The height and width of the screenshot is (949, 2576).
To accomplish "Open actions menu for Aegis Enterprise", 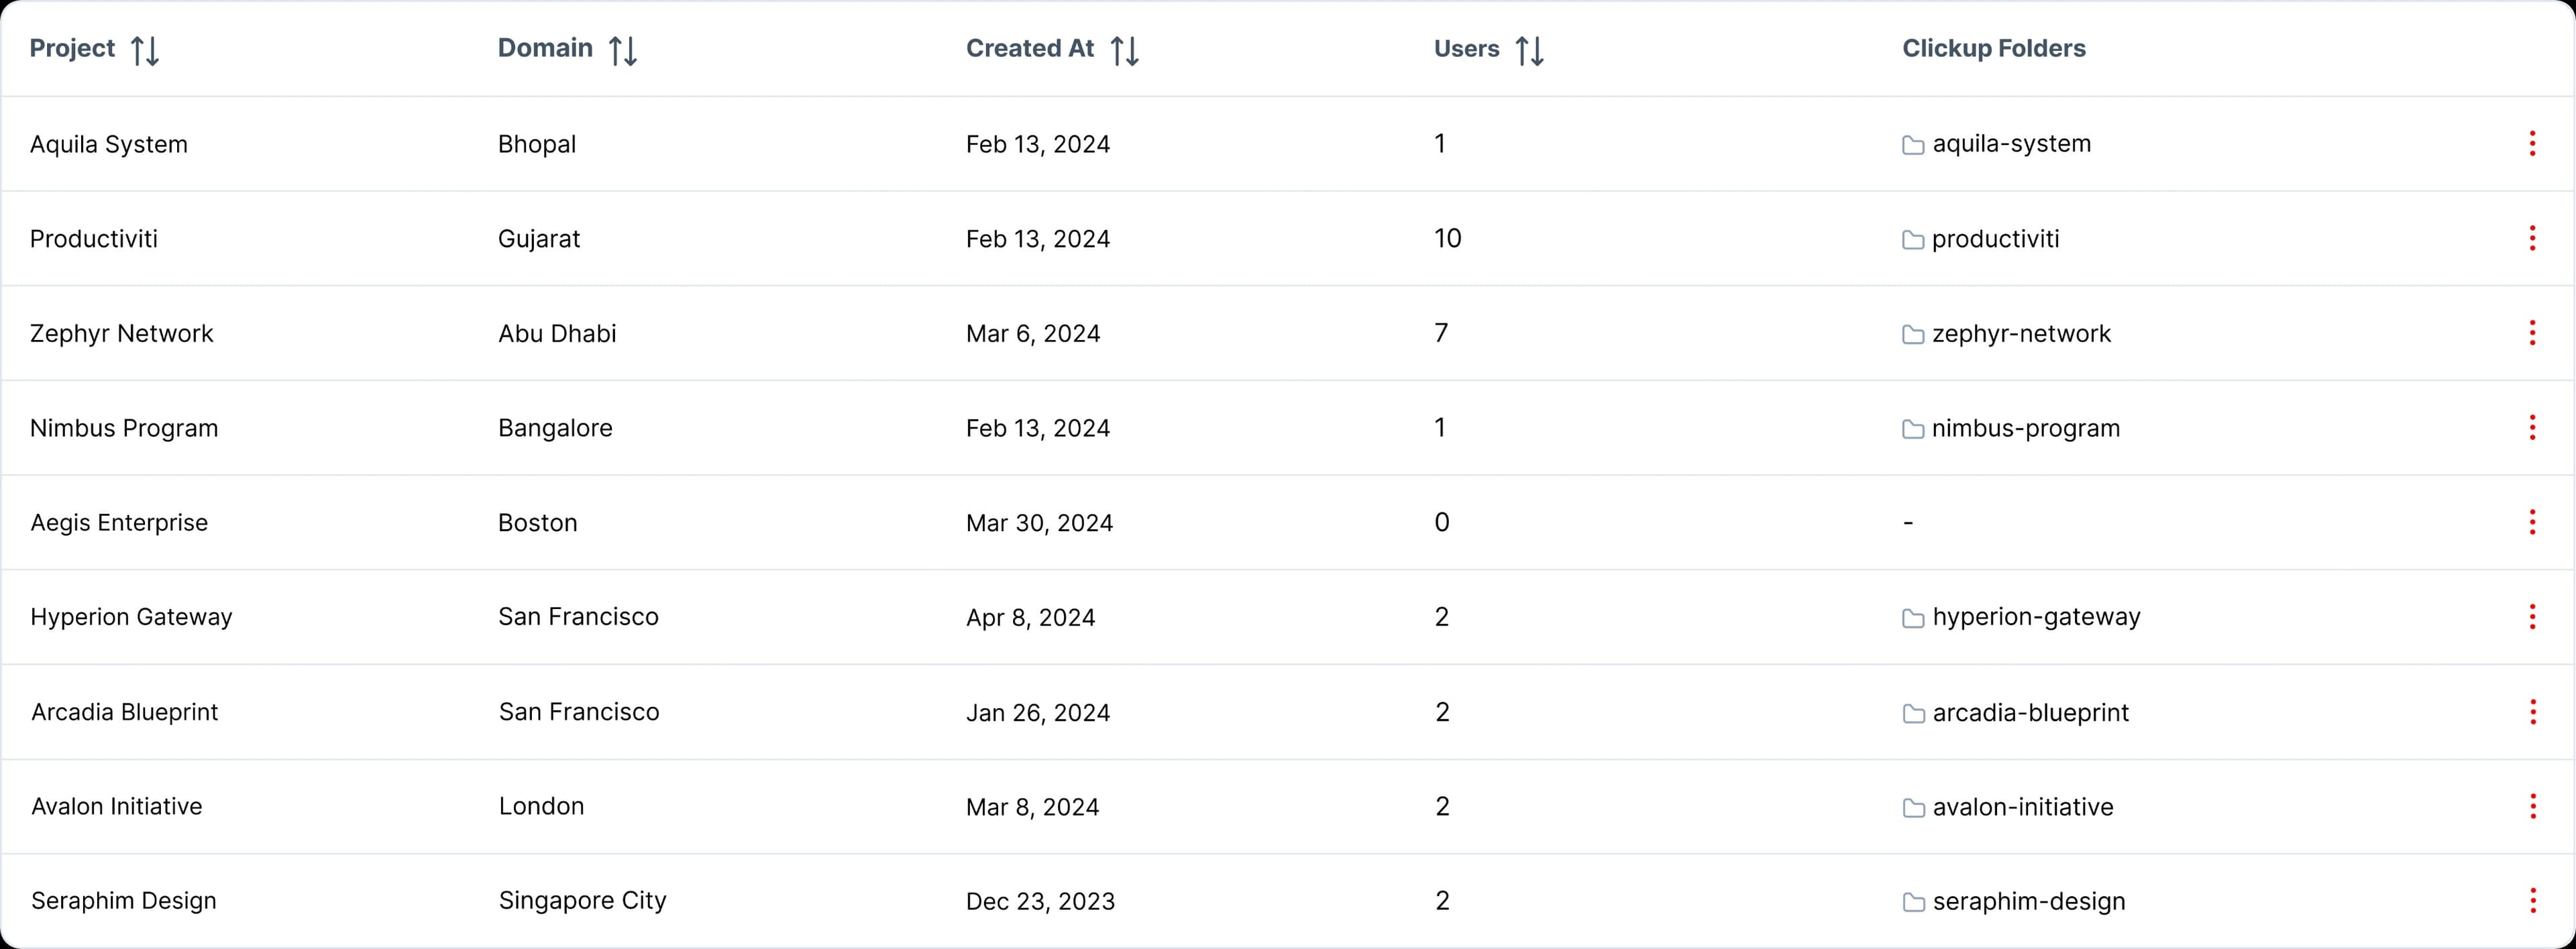I will 2532,522.
